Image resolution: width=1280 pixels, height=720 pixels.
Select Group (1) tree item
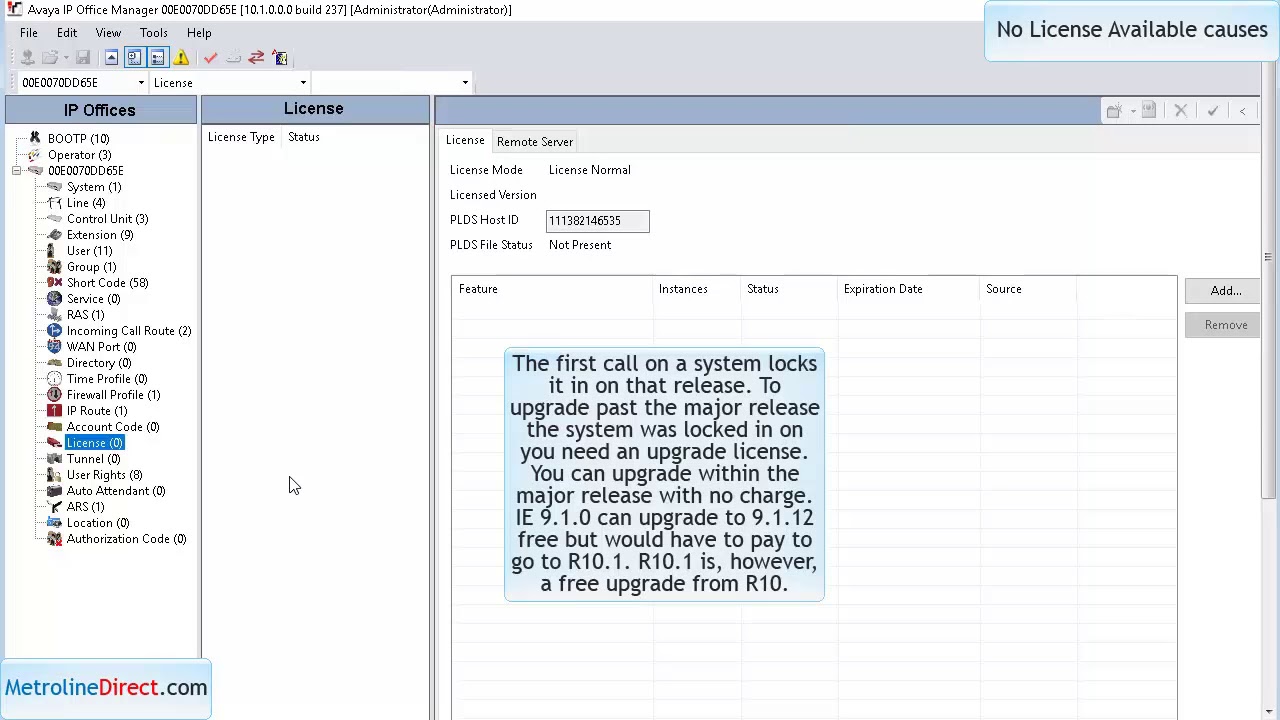point(91,267)
